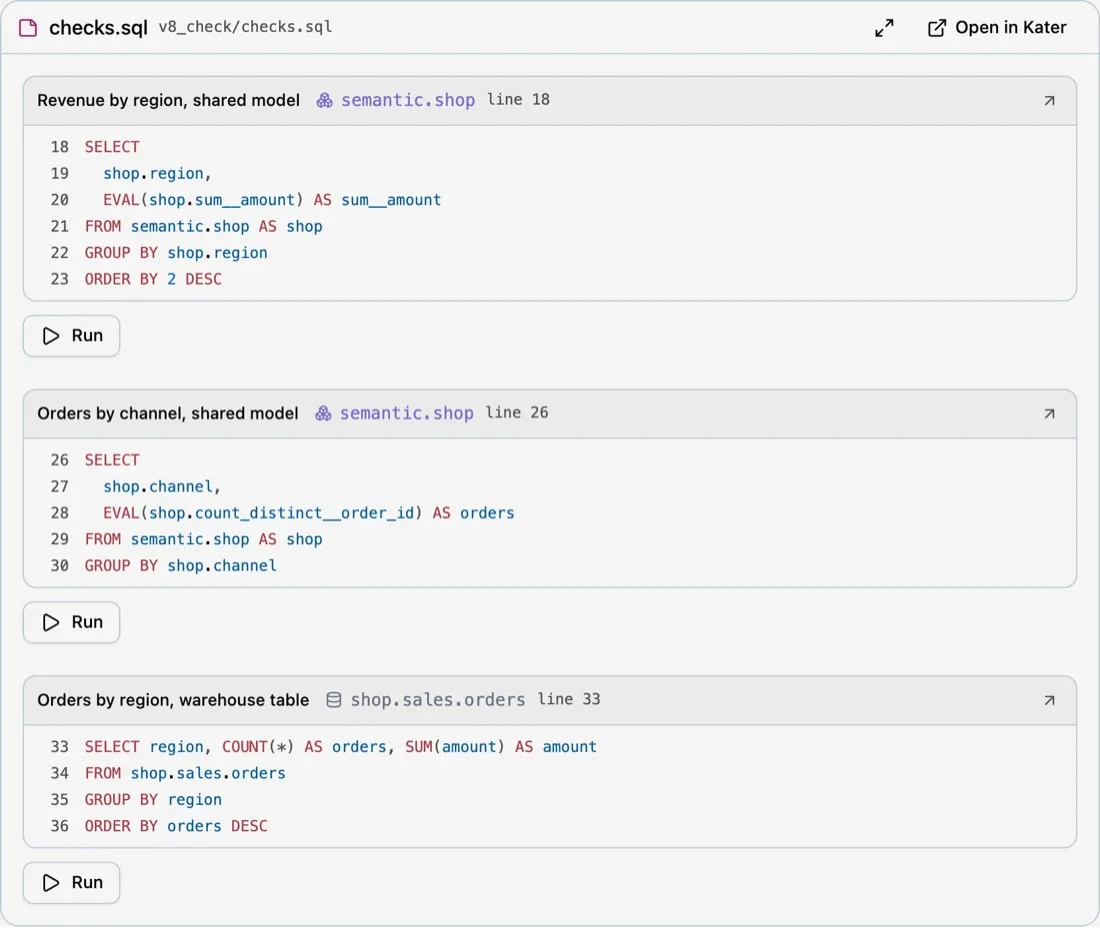1100x928 pixels.
Task: Click 'ORDER BY orders DESC' code line
Action: (176, 826)
